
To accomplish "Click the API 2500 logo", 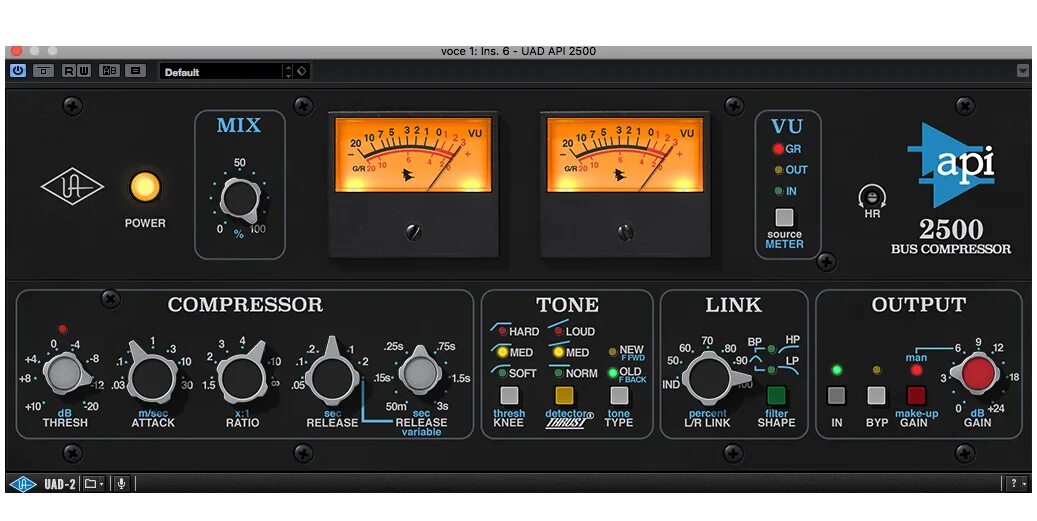I will click(952, 165).
